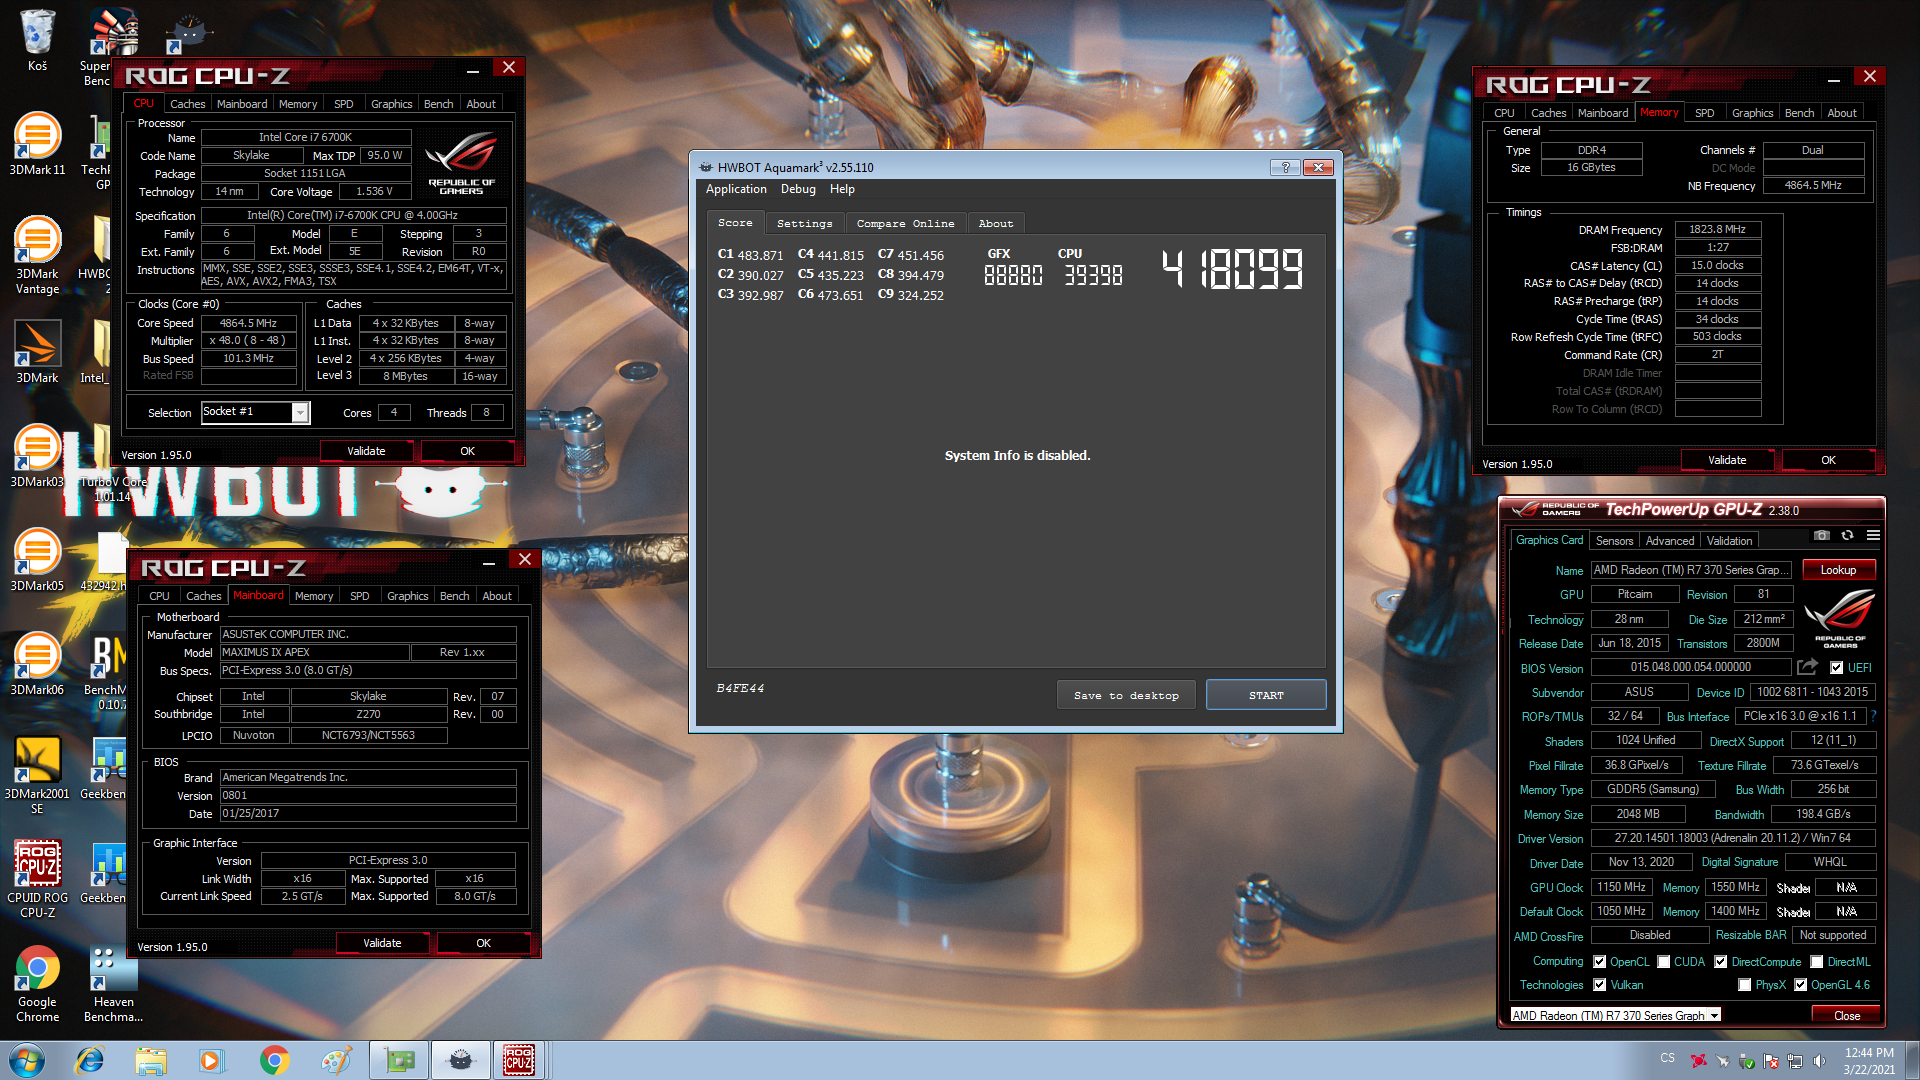The image size is (1920, 1080).
Task: Open the Debug menu in Aquamark
Action: [798, 189]
